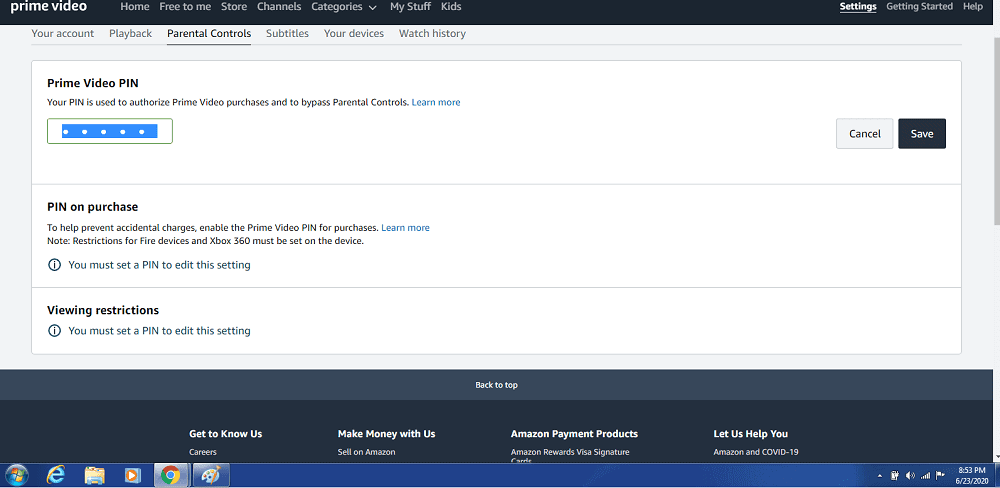This screenshot has height=488, width=1000.
Task: Open Windows Media Player from taskbar
Action: pyautogui.click(x=132, y=475)
